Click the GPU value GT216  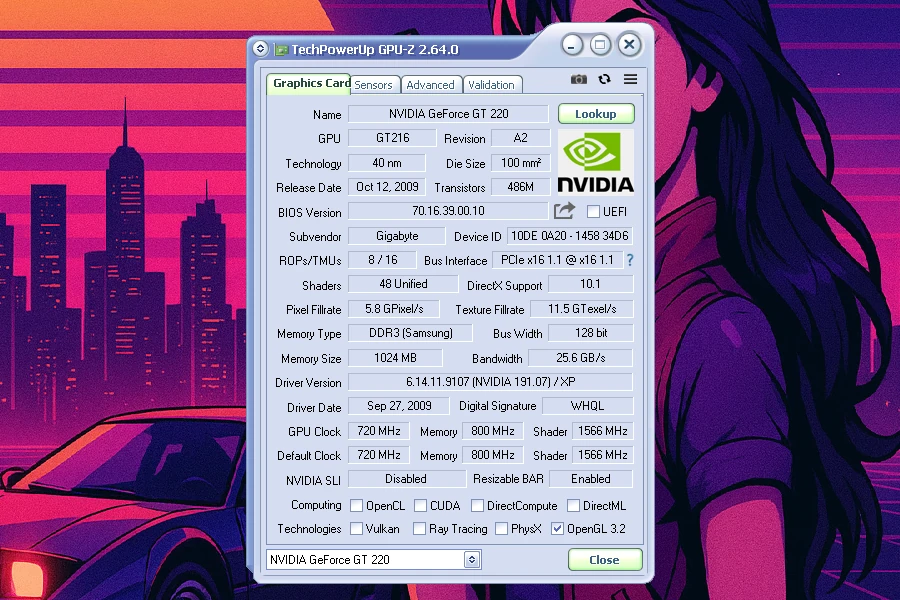(393, 138)
